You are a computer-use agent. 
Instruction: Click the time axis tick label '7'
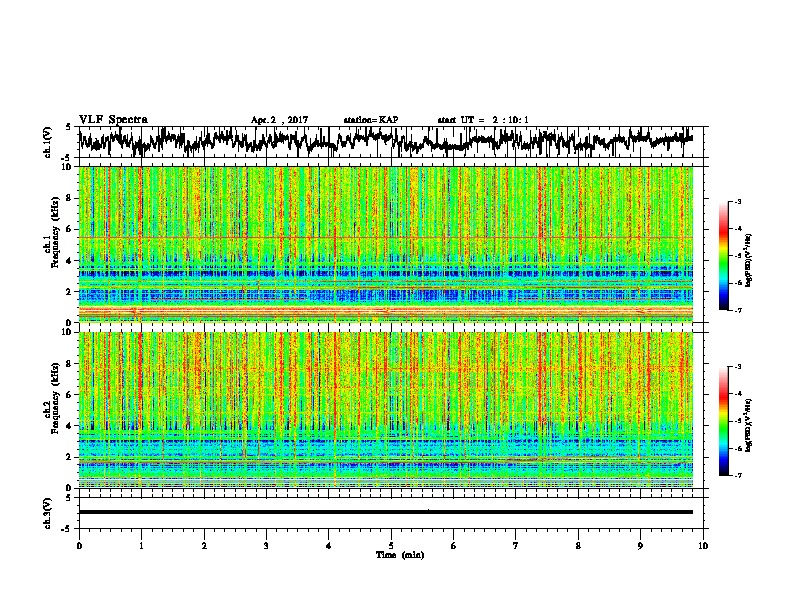pos(516,546)
